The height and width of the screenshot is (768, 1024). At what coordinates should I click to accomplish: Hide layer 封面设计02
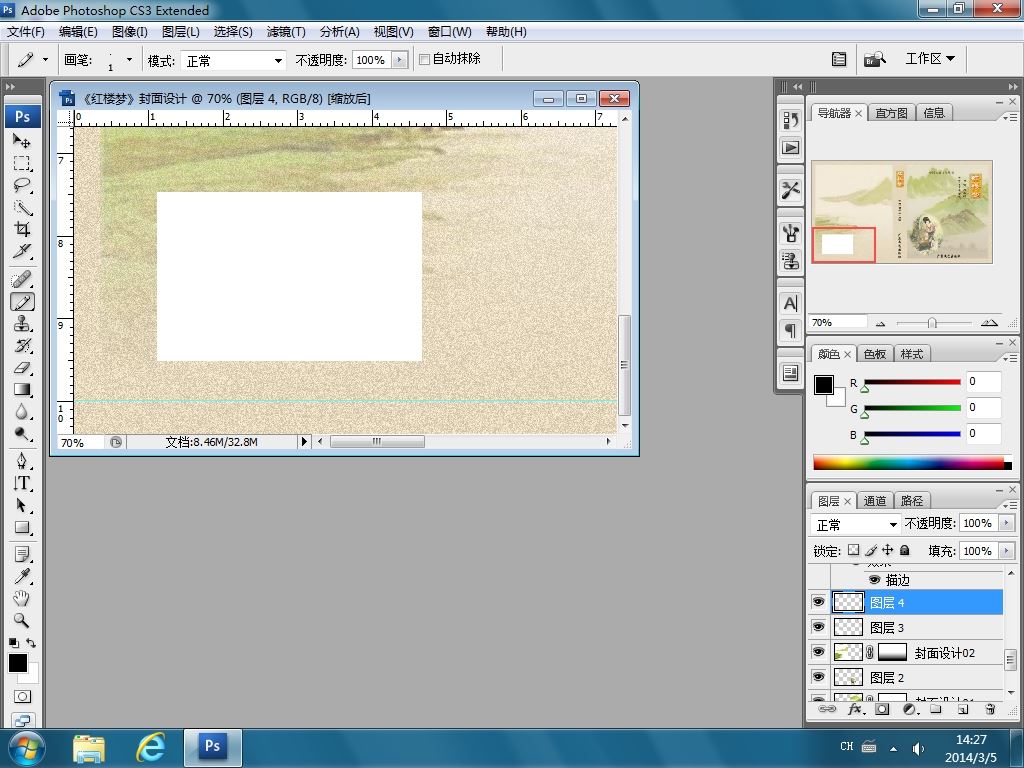[x=818, y=652]
